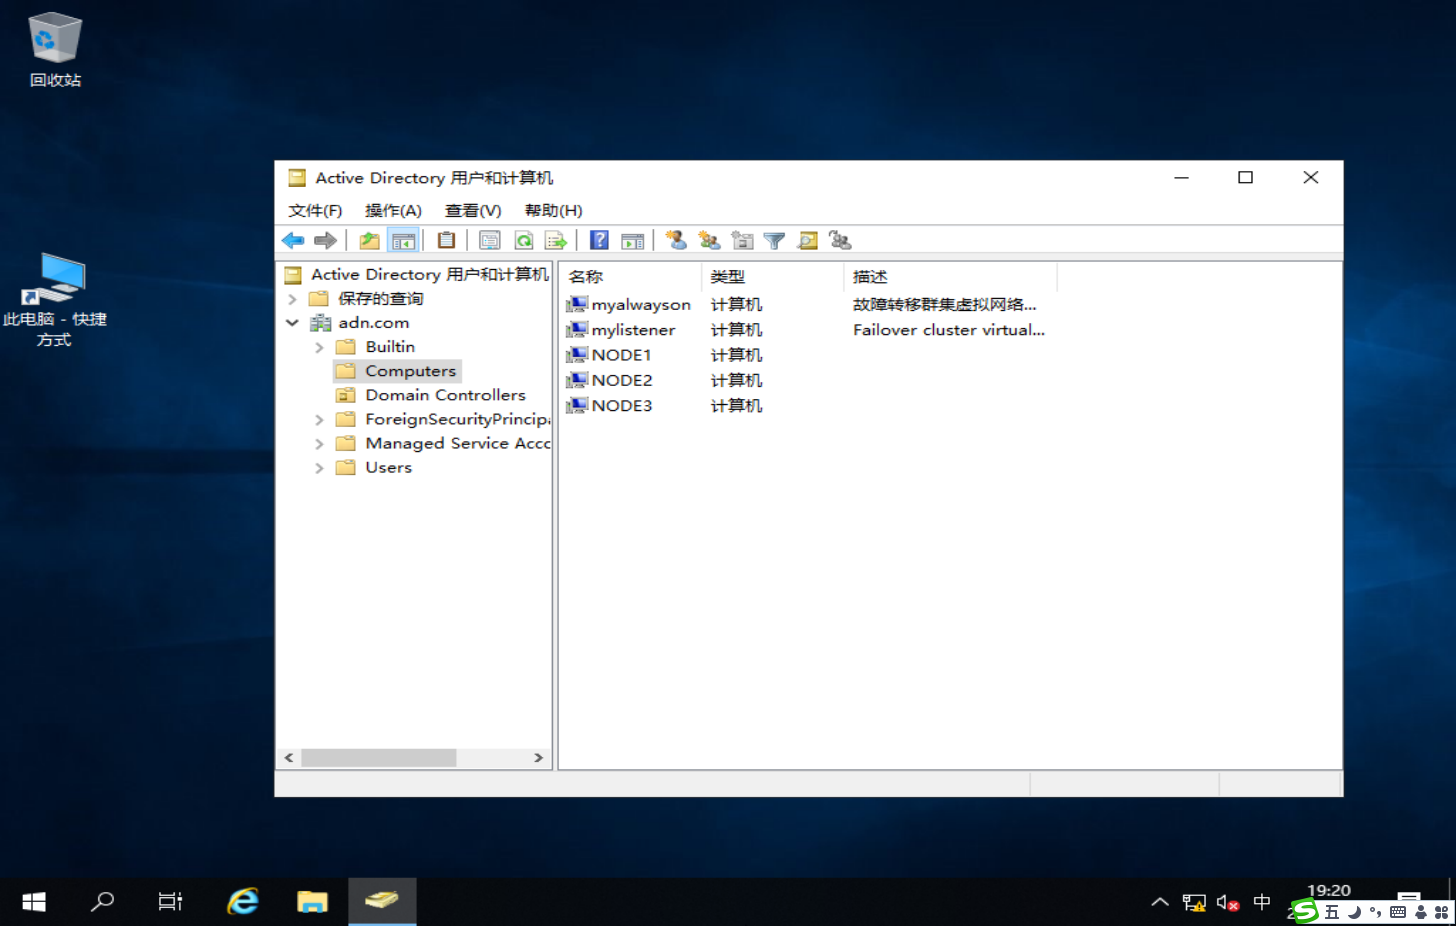Select the Managed Service Accounts folder
The image size is (1456, 926).
tap(457, 442)
